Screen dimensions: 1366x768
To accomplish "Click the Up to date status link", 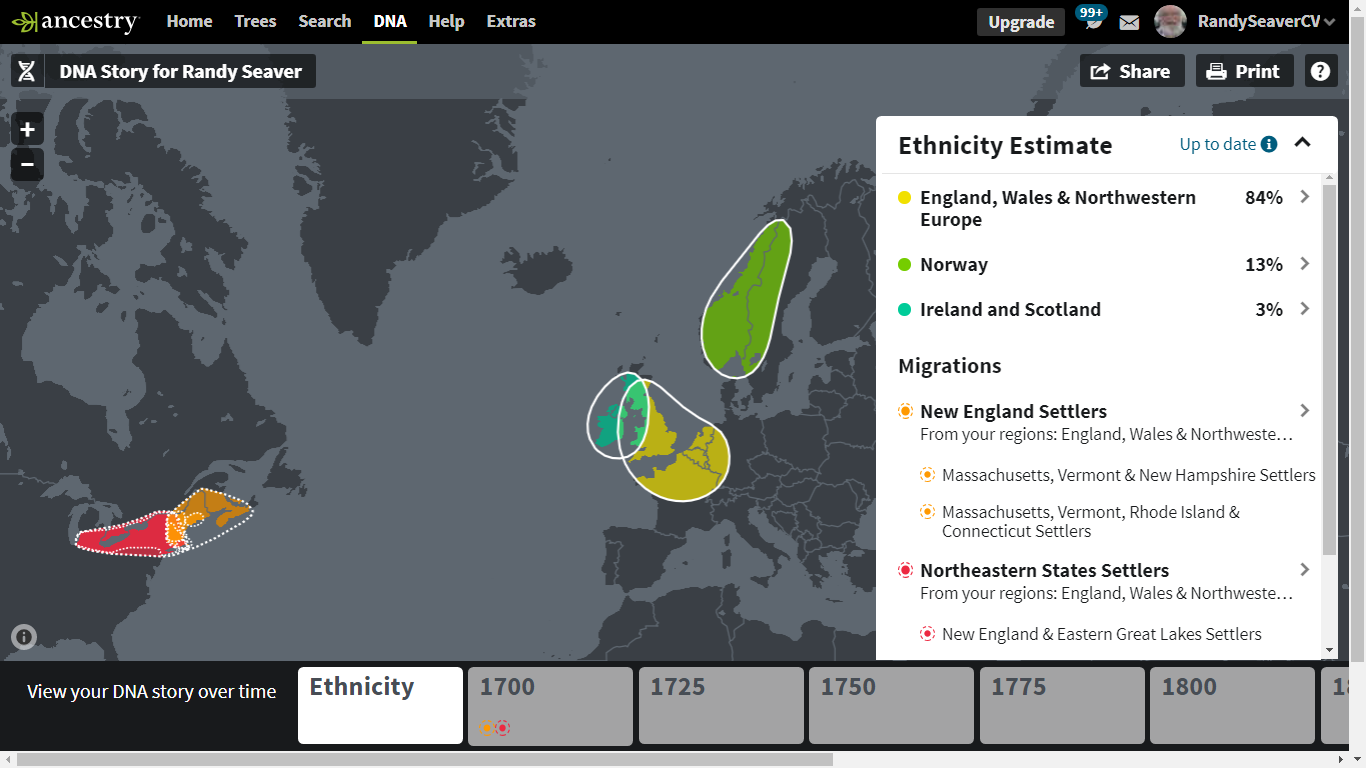I will tap(1218, 144).
